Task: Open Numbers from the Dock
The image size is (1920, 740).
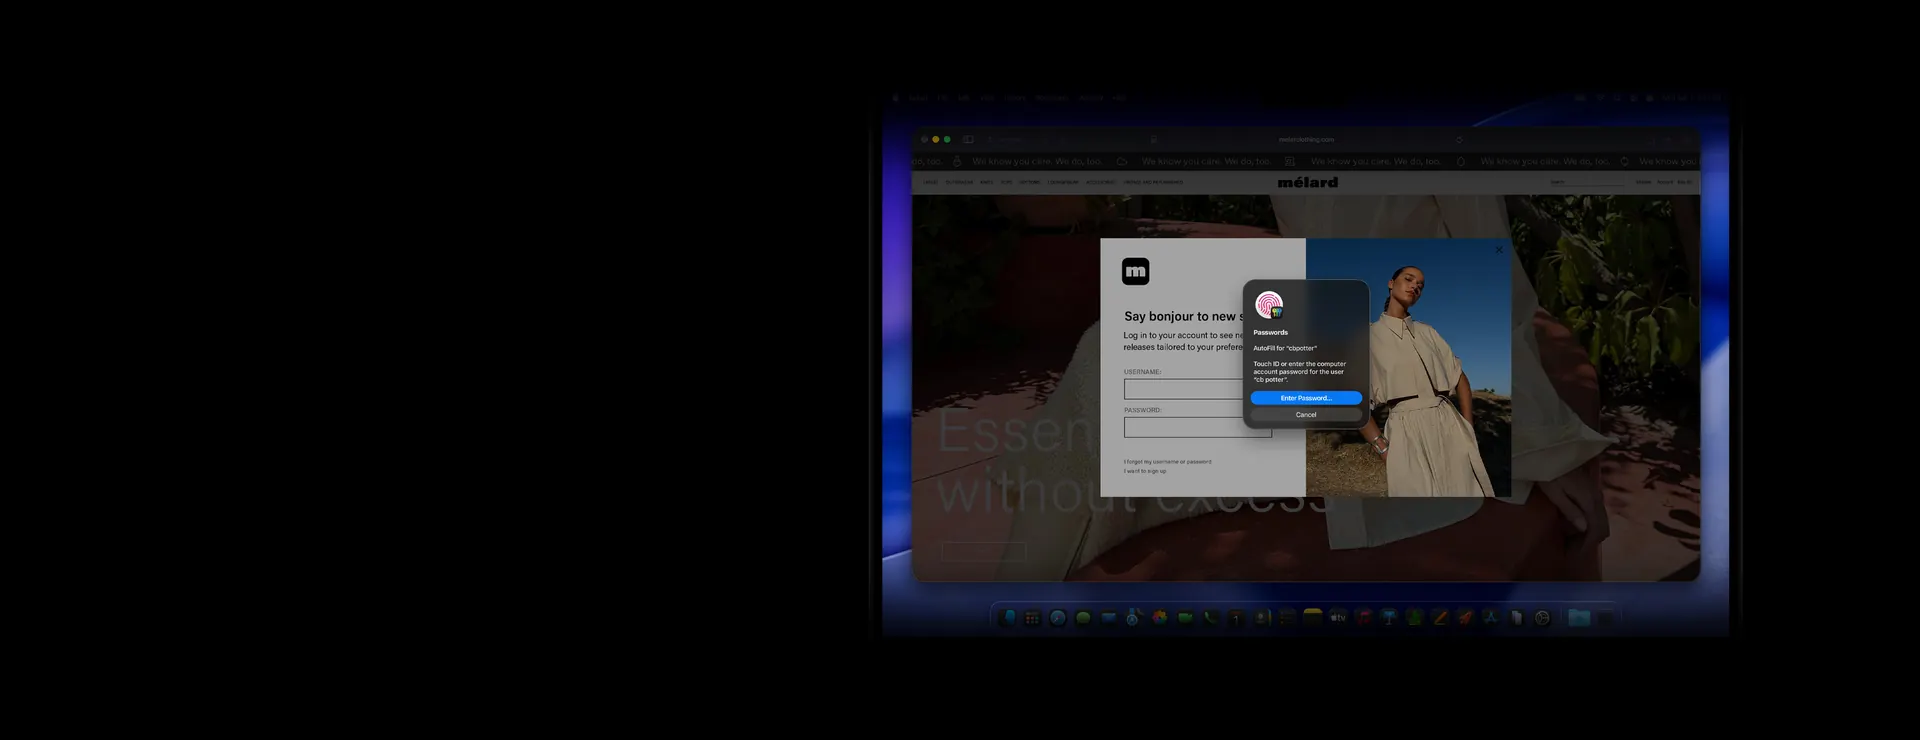Action: click(1414, 617)
